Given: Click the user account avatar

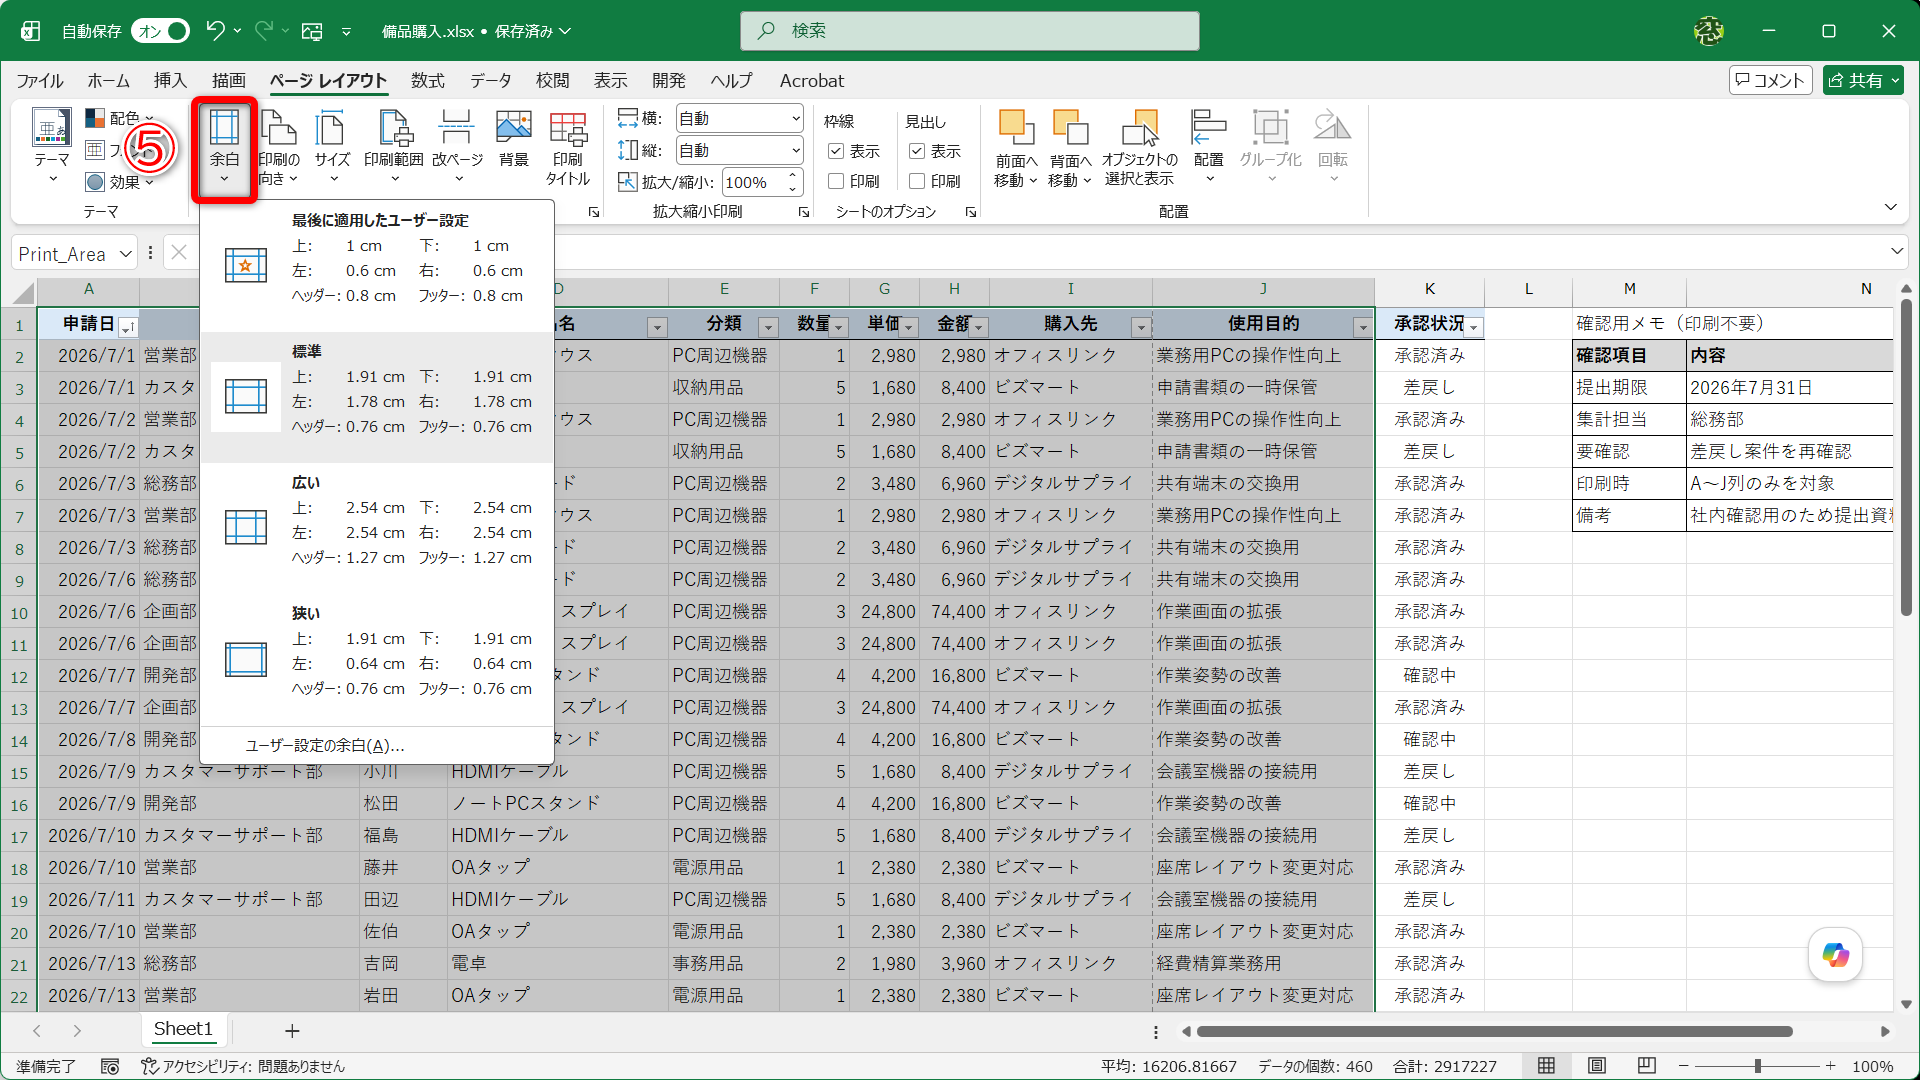Looking at the screenshot, I should click(x=1708, y=31).
